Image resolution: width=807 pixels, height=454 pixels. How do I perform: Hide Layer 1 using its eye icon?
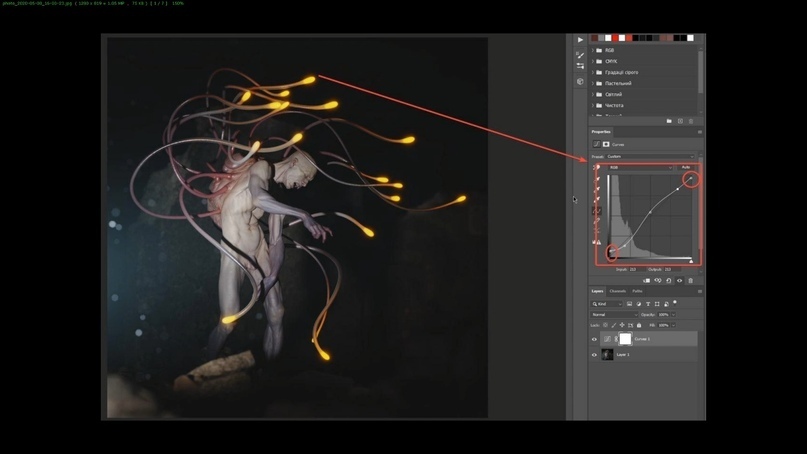point(594,355)
